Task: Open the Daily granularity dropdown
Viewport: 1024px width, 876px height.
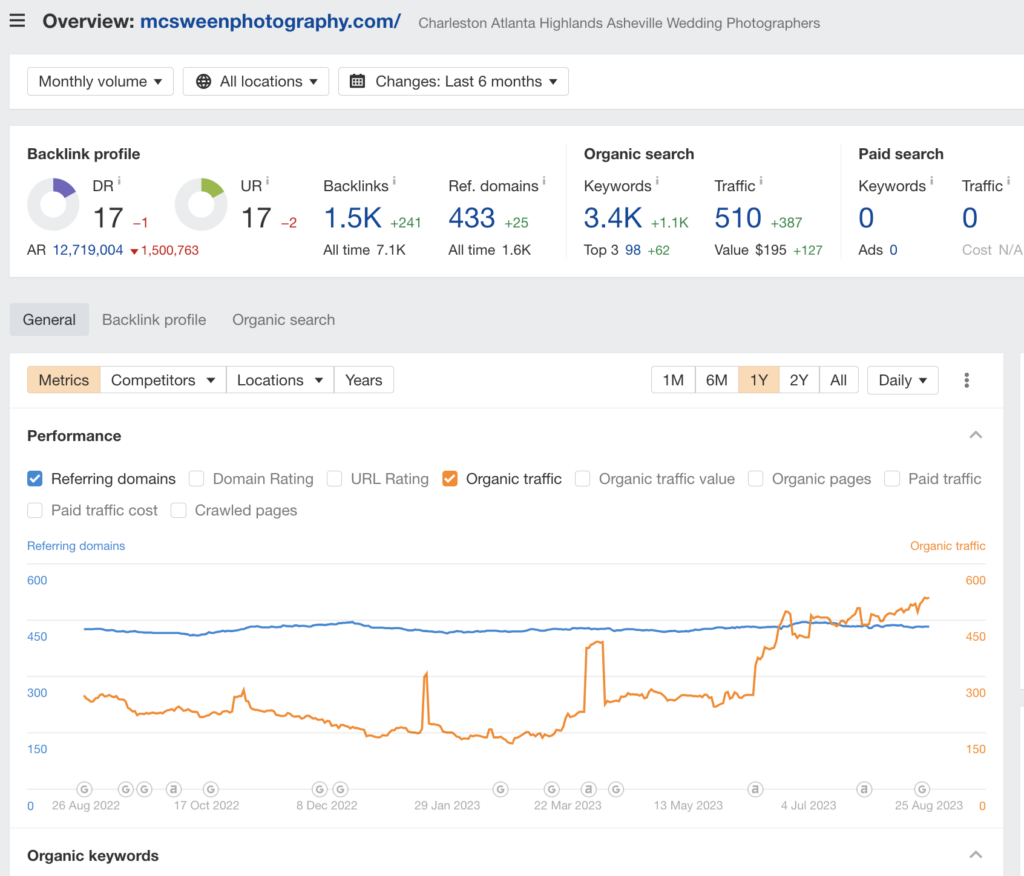Action: (903, 380)
